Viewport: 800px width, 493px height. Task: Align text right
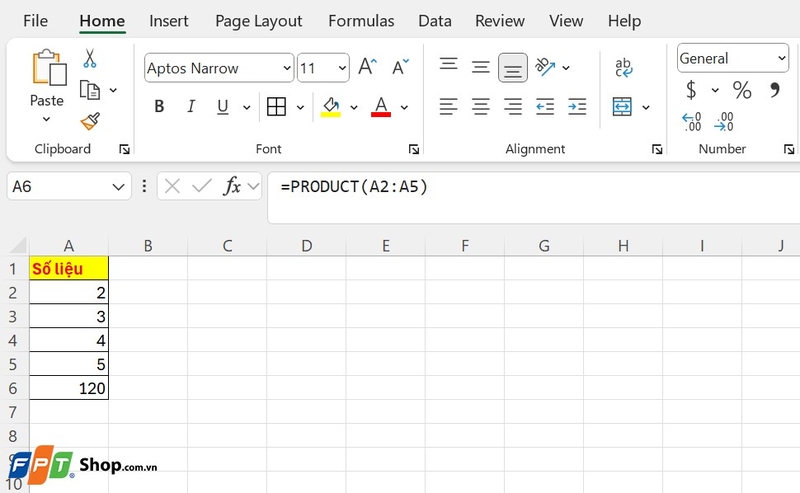[513, 107]
